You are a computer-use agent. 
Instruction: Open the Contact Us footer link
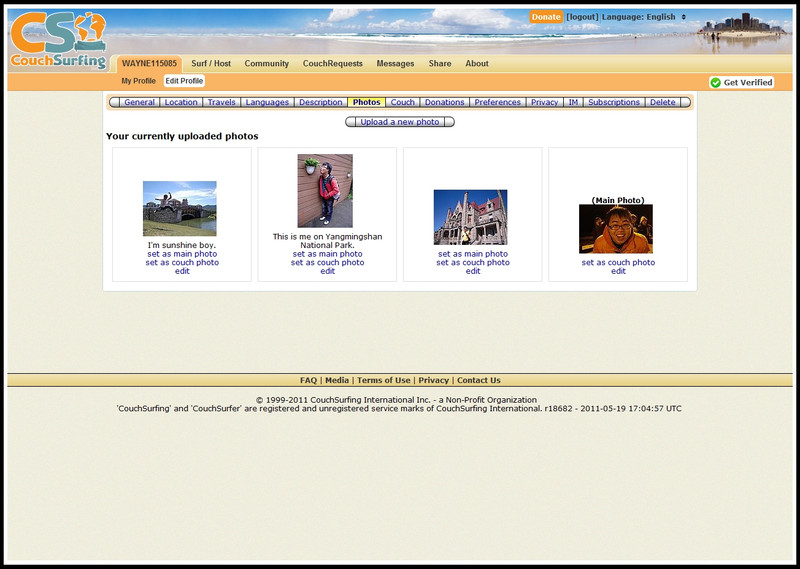click(479, 380)
